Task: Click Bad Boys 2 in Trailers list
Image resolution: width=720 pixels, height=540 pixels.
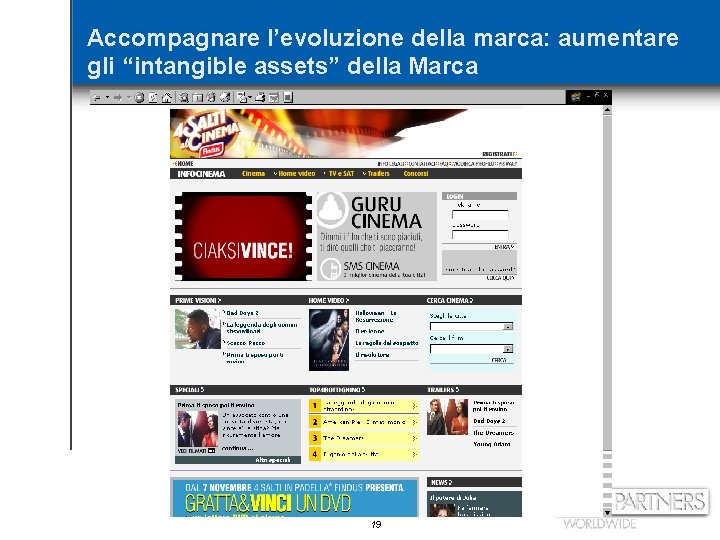Action: pyautogui.click(x=489, y=421)
